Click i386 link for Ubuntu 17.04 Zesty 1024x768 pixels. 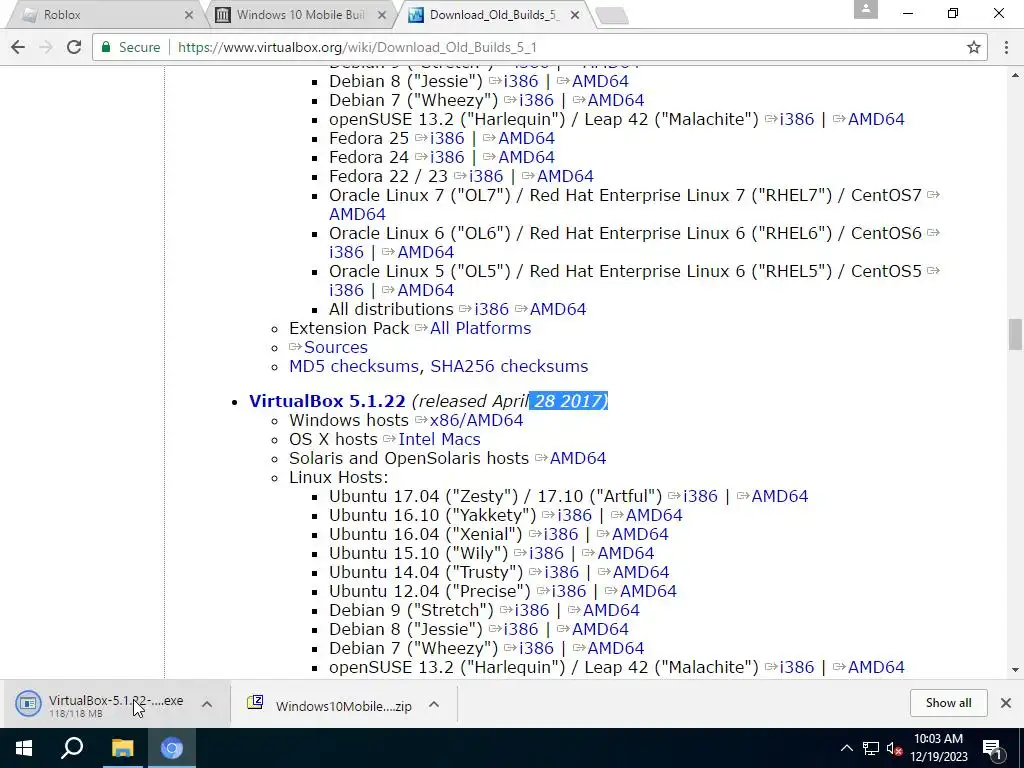(700, 496)
